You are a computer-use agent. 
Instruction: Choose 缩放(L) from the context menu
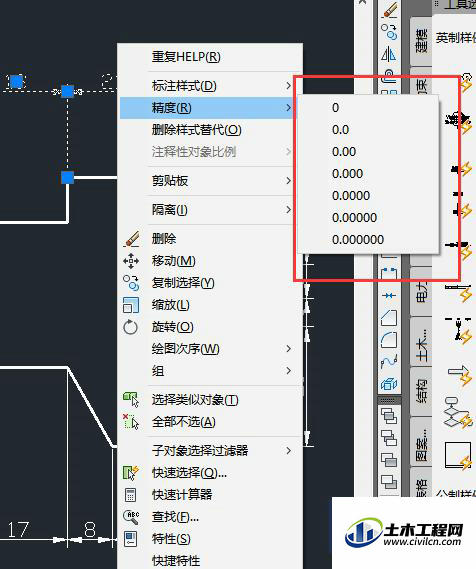click(x=211, y=305)
